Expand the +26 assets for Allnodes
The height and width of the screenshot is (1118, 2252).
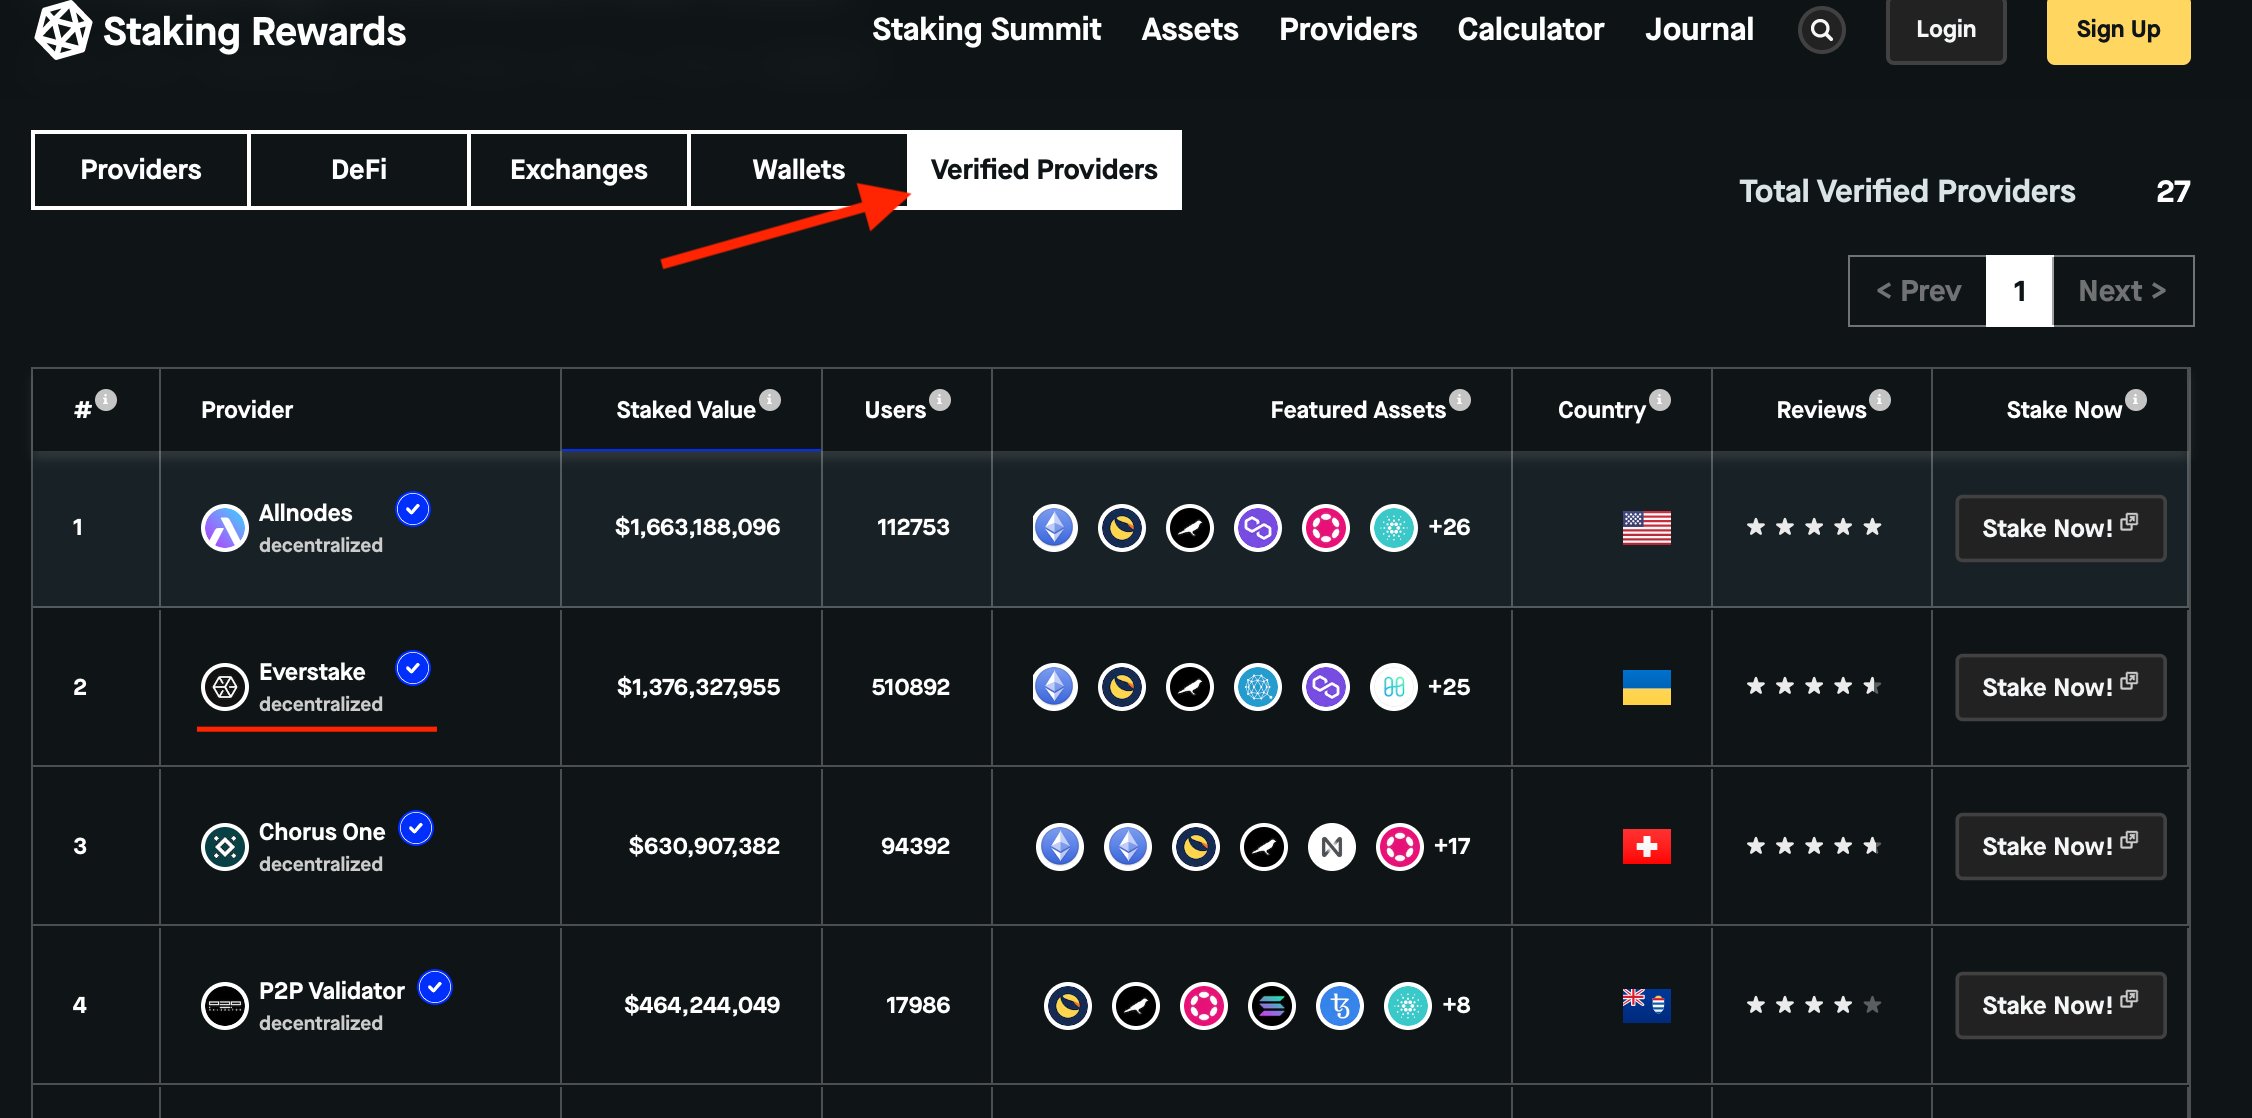tap(1449, 527)
